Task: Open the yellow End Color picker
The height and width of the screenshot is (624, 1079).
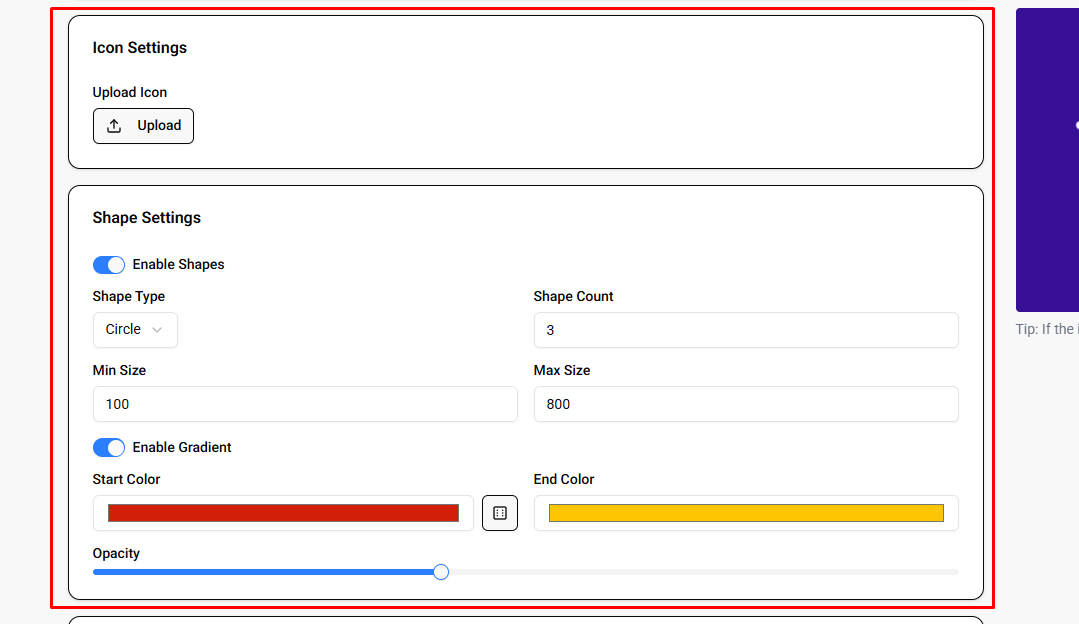Action: [x=746, y=513]
